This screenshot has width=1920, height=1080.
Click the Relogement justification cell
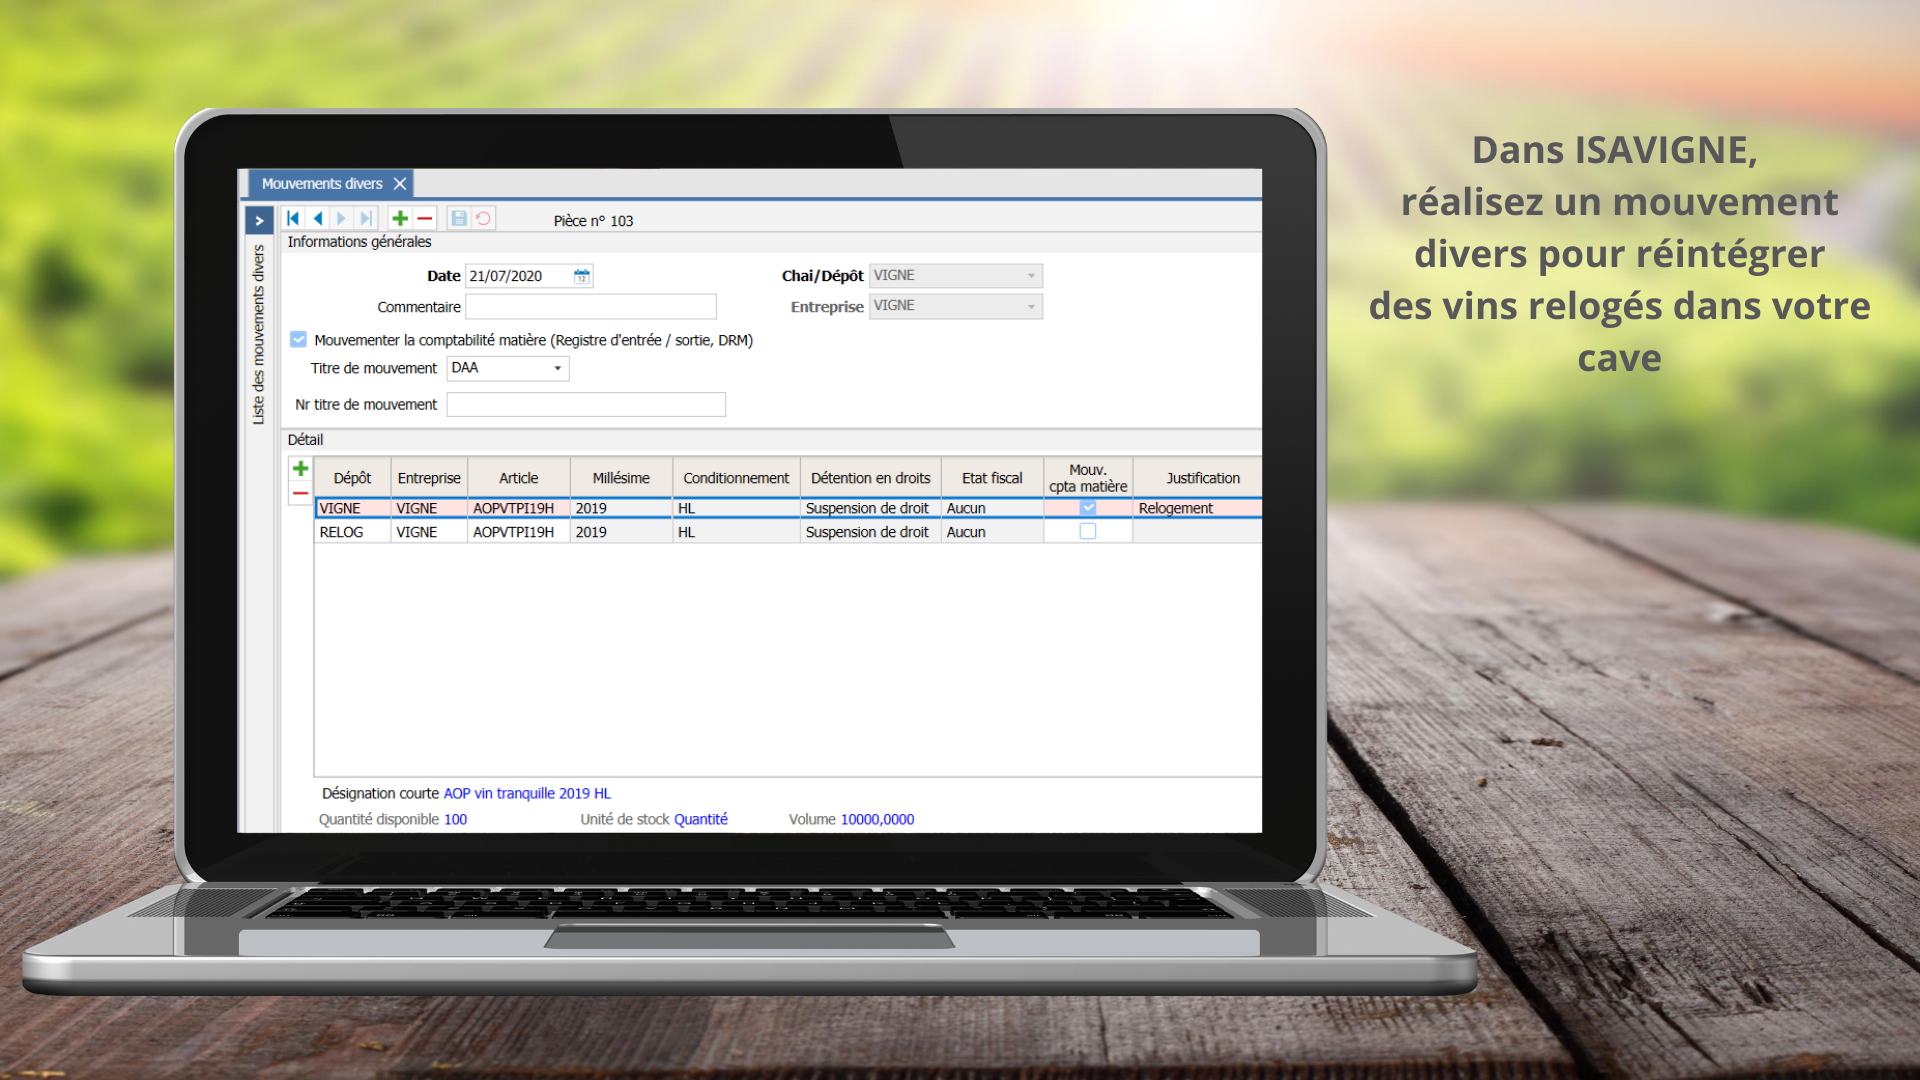(1198, 508)
